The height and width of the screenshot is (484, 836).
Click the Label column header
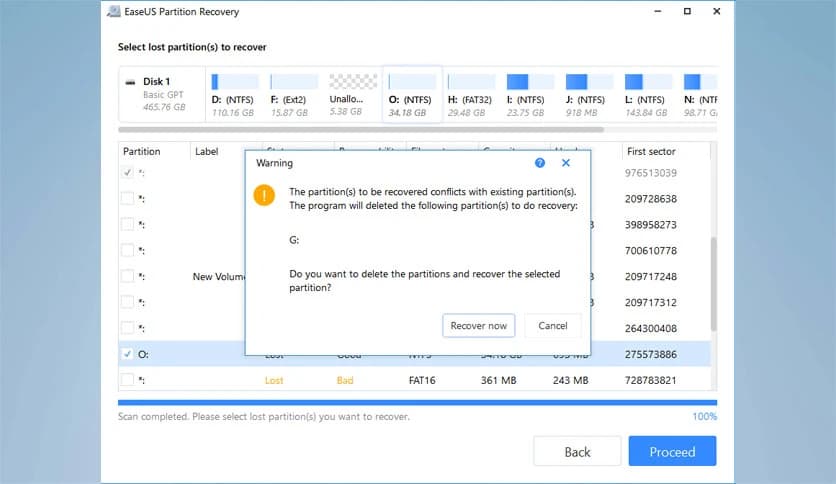point(219,151)
